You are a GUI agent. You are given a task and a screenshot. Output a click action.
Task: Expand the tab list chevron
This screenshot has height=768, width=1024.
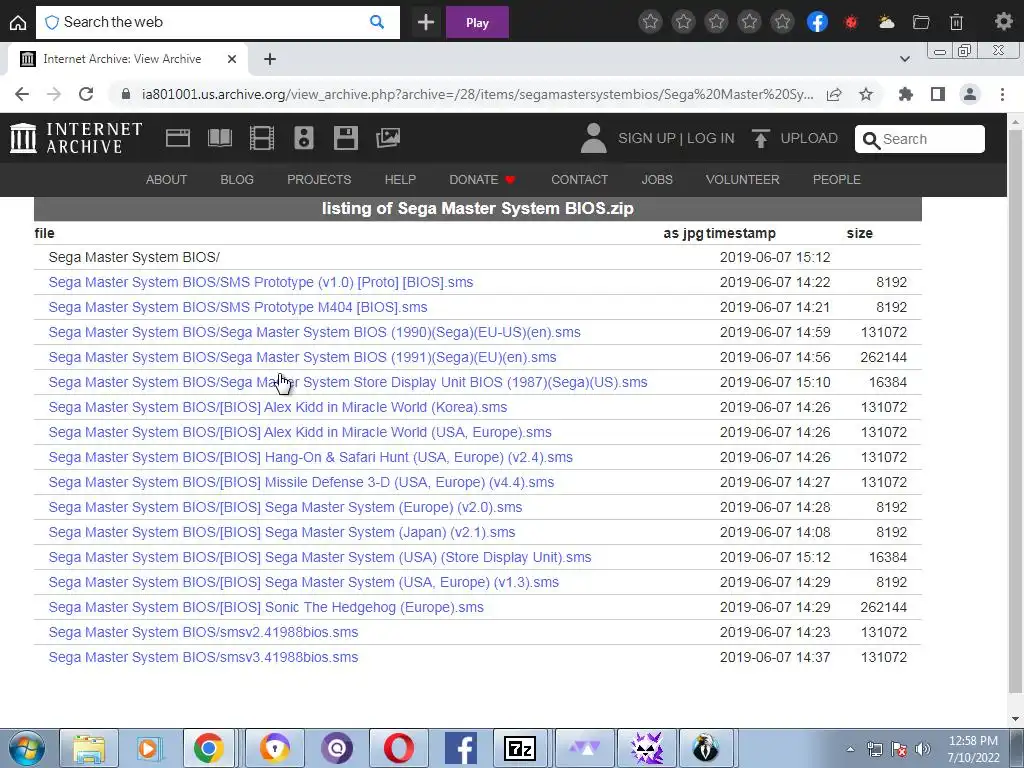tap(904, 59)
